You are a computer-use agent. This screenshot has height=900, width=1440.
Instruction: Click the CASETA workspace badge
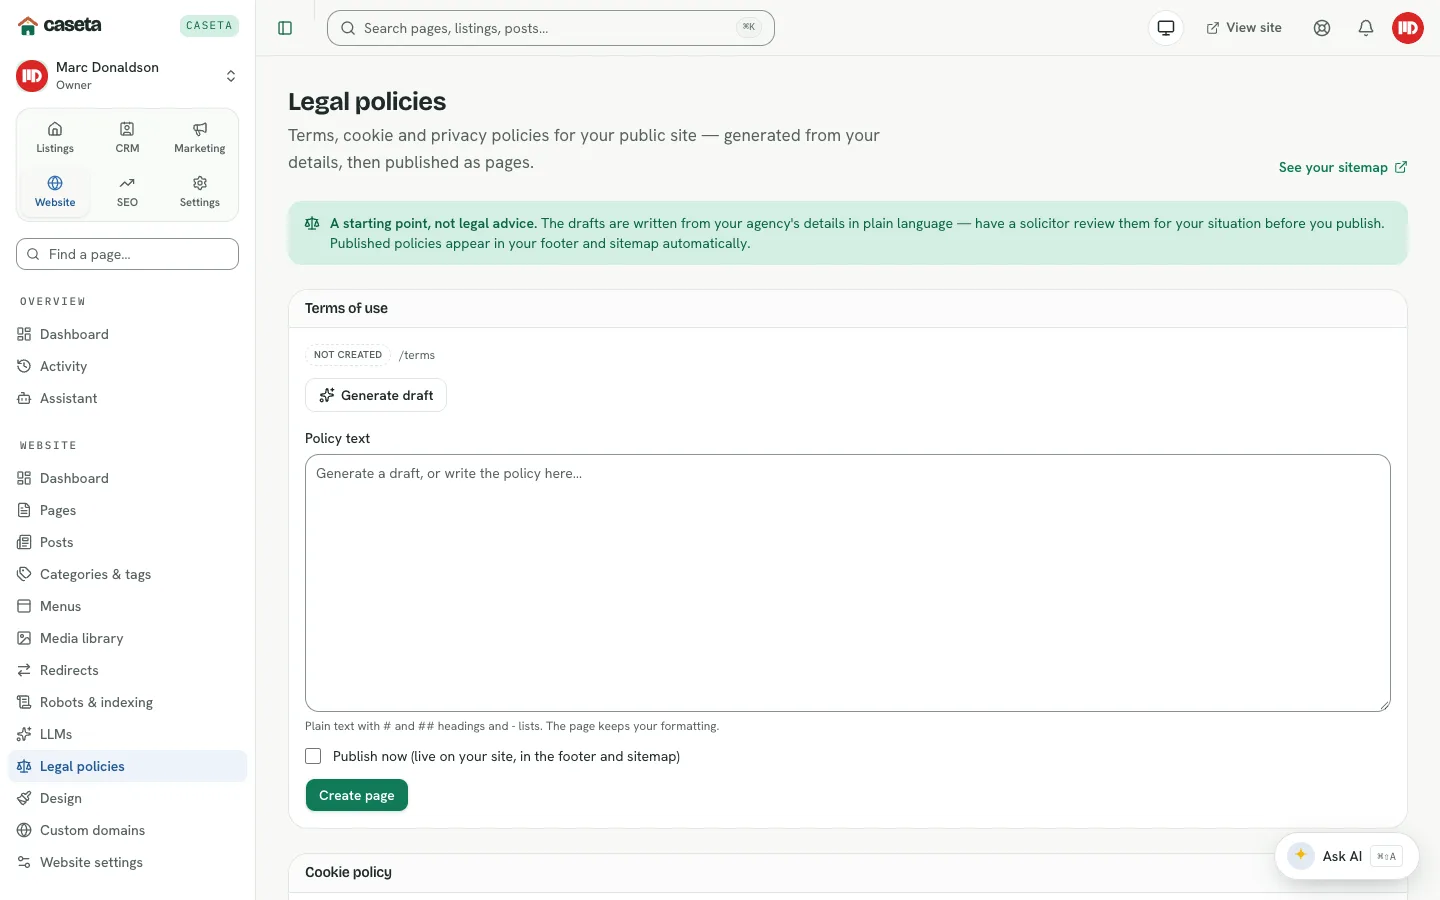click(x=209, y=26)
